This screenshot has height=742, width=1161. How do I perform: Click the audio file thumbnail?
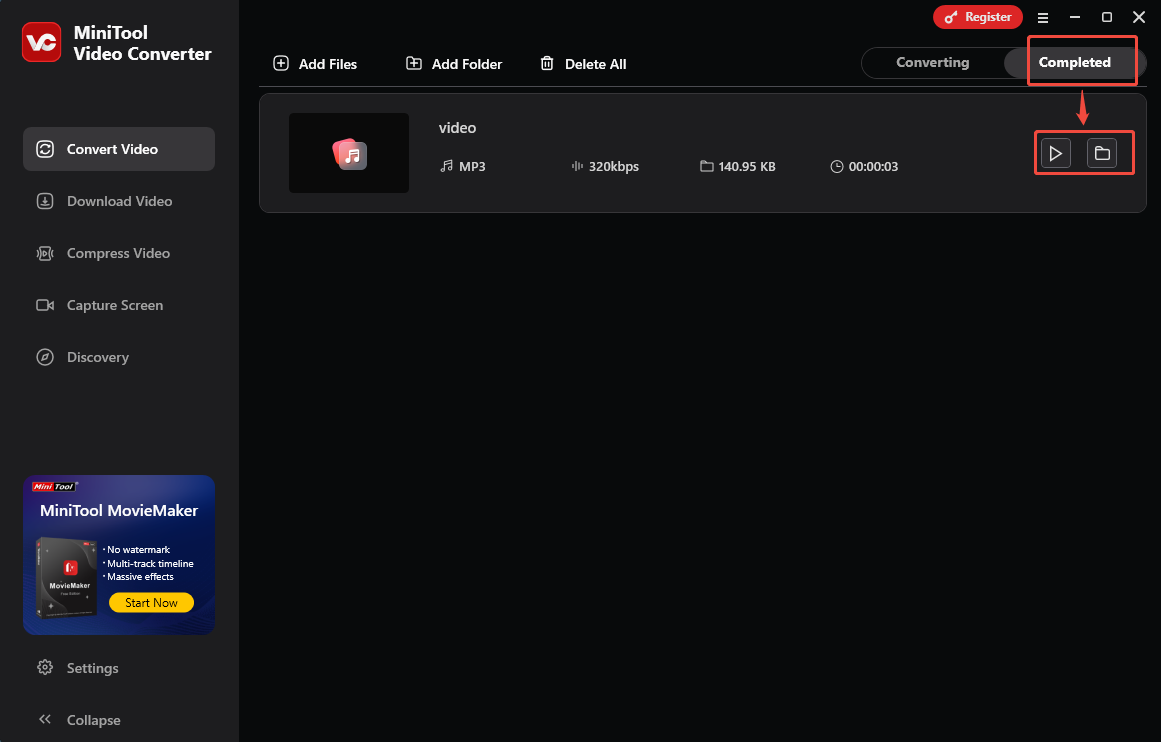pos(349,153)
